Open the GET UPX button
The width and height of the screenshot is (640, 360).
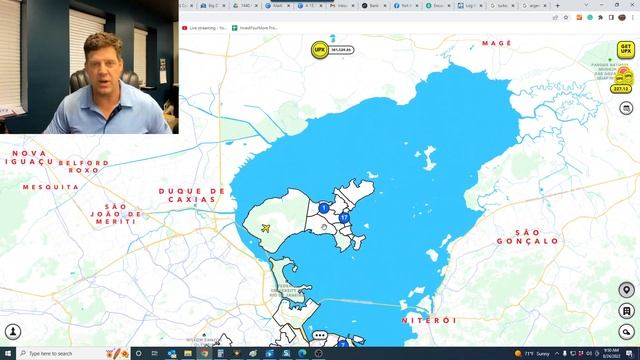coord(625,50)
